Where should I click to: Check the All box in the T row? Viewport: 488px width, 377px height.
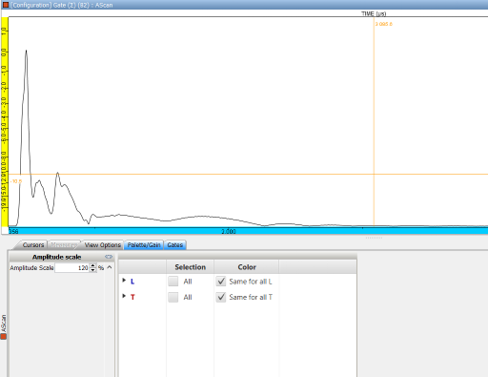(173, 297)
